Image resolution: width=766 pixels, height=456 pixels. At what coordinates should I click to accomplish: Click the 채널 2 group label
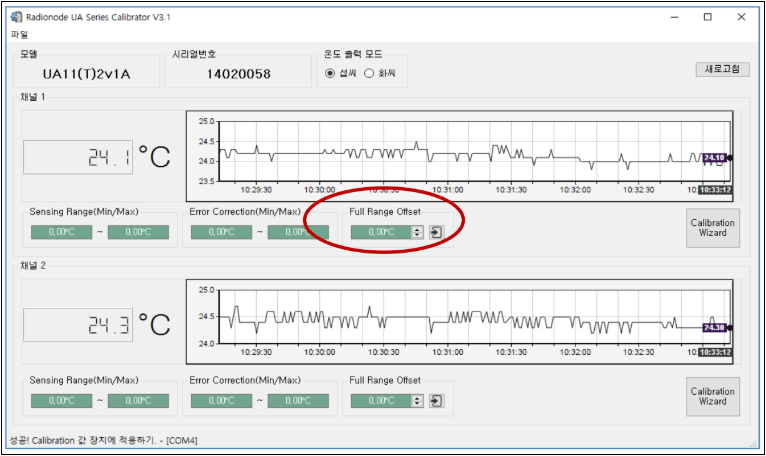[33, 266]
